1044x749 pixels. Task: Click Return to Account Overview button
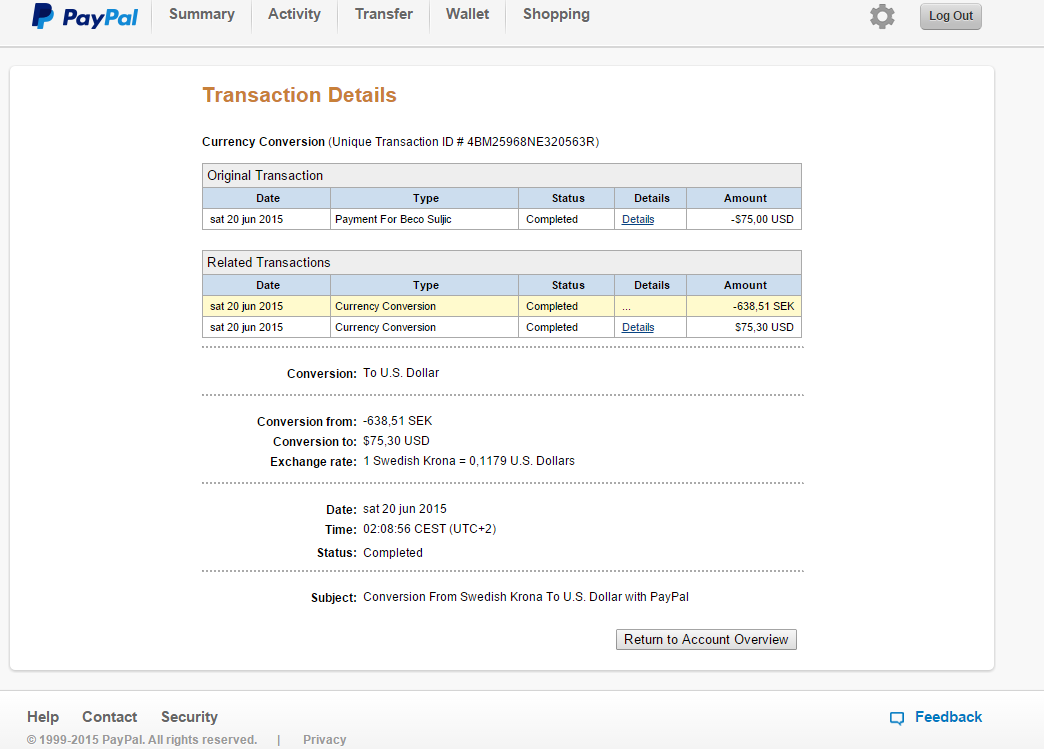(x=706, y=639)
